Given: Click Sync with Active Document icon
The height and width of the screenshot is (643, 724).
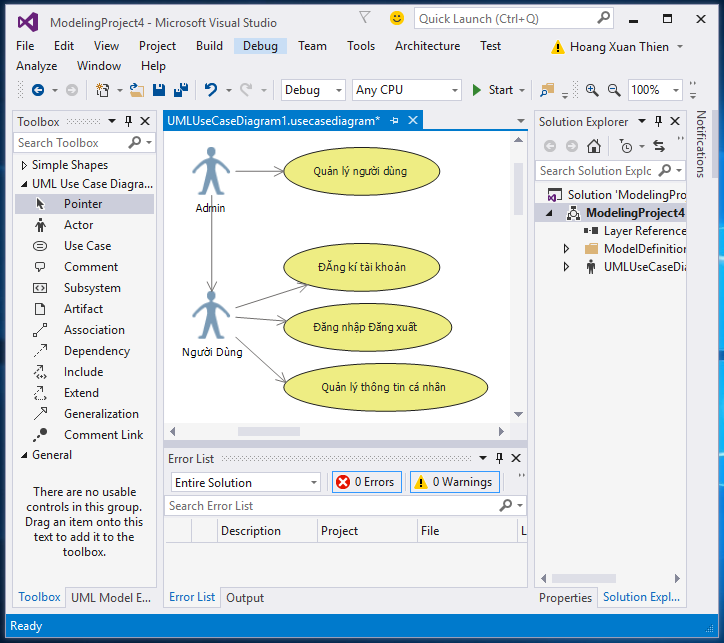Looking at the screenshot, I should coord(659,146).
